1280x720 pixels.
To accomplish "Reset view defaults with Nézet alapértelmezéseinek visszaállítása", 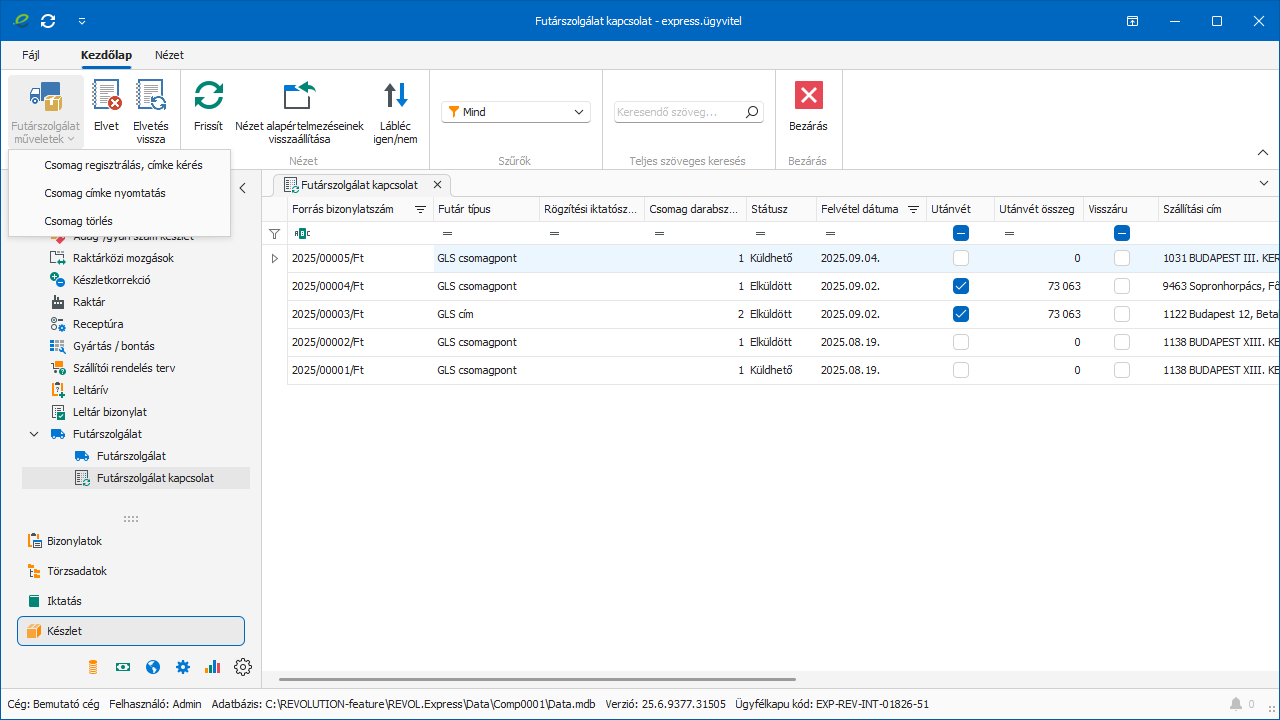I will pyautogui.click(x=299, y=97).
